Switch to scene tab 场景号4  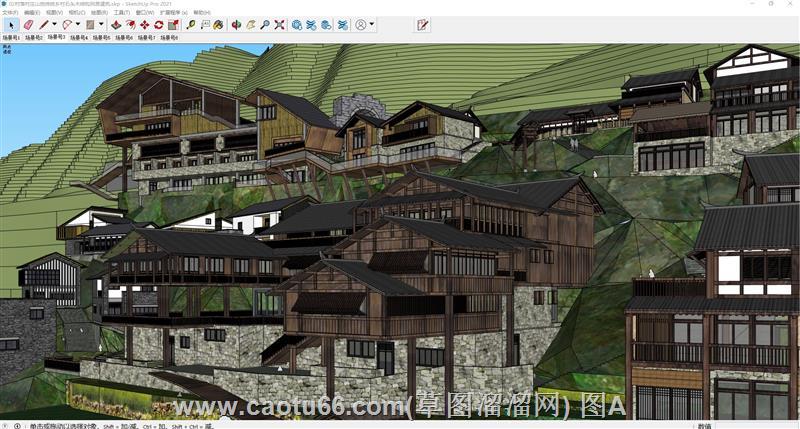click(x=79, y=38)
